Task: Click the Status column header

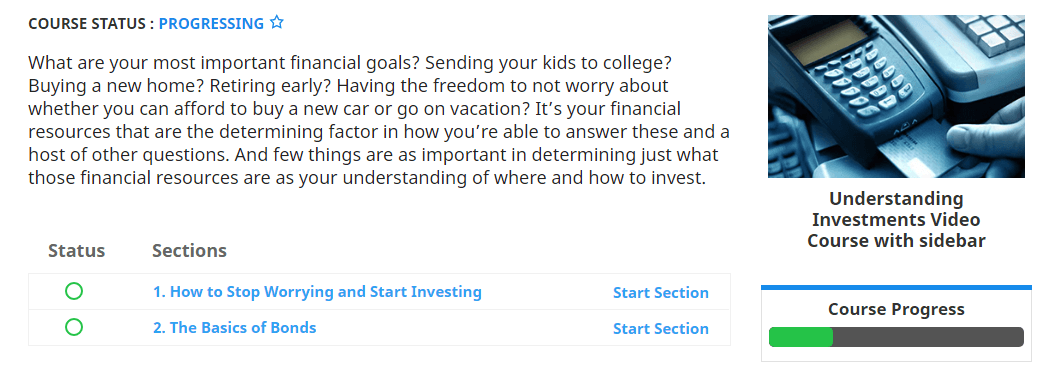Action: pos(77,251)
